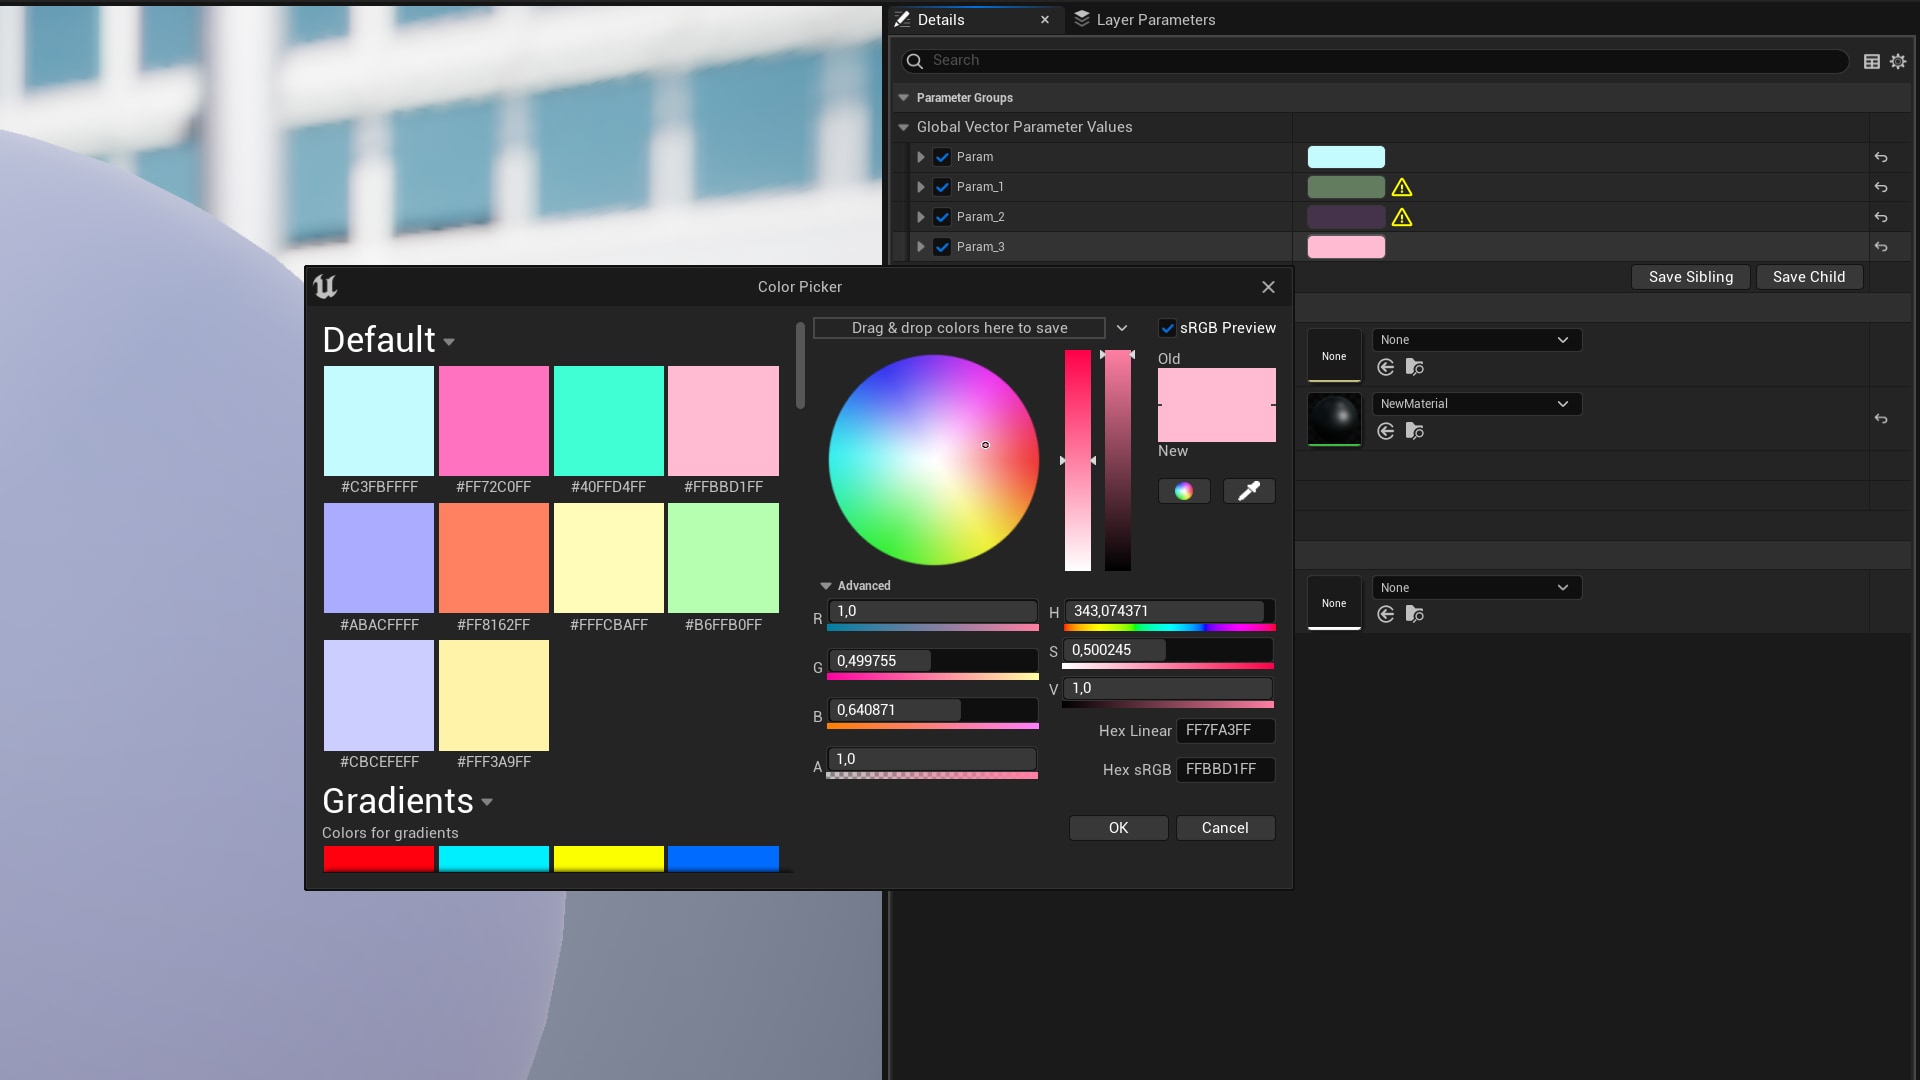Reset Param_3 to its default value
The image size is (1920, 1080).
[1881, 247]
